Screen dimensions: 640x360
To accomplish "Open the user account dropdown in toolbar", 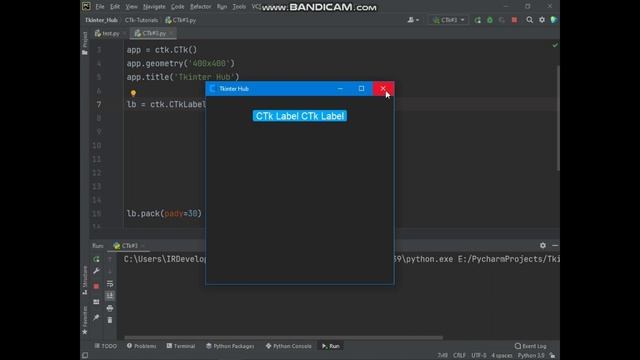I will (x=413, y=20).
